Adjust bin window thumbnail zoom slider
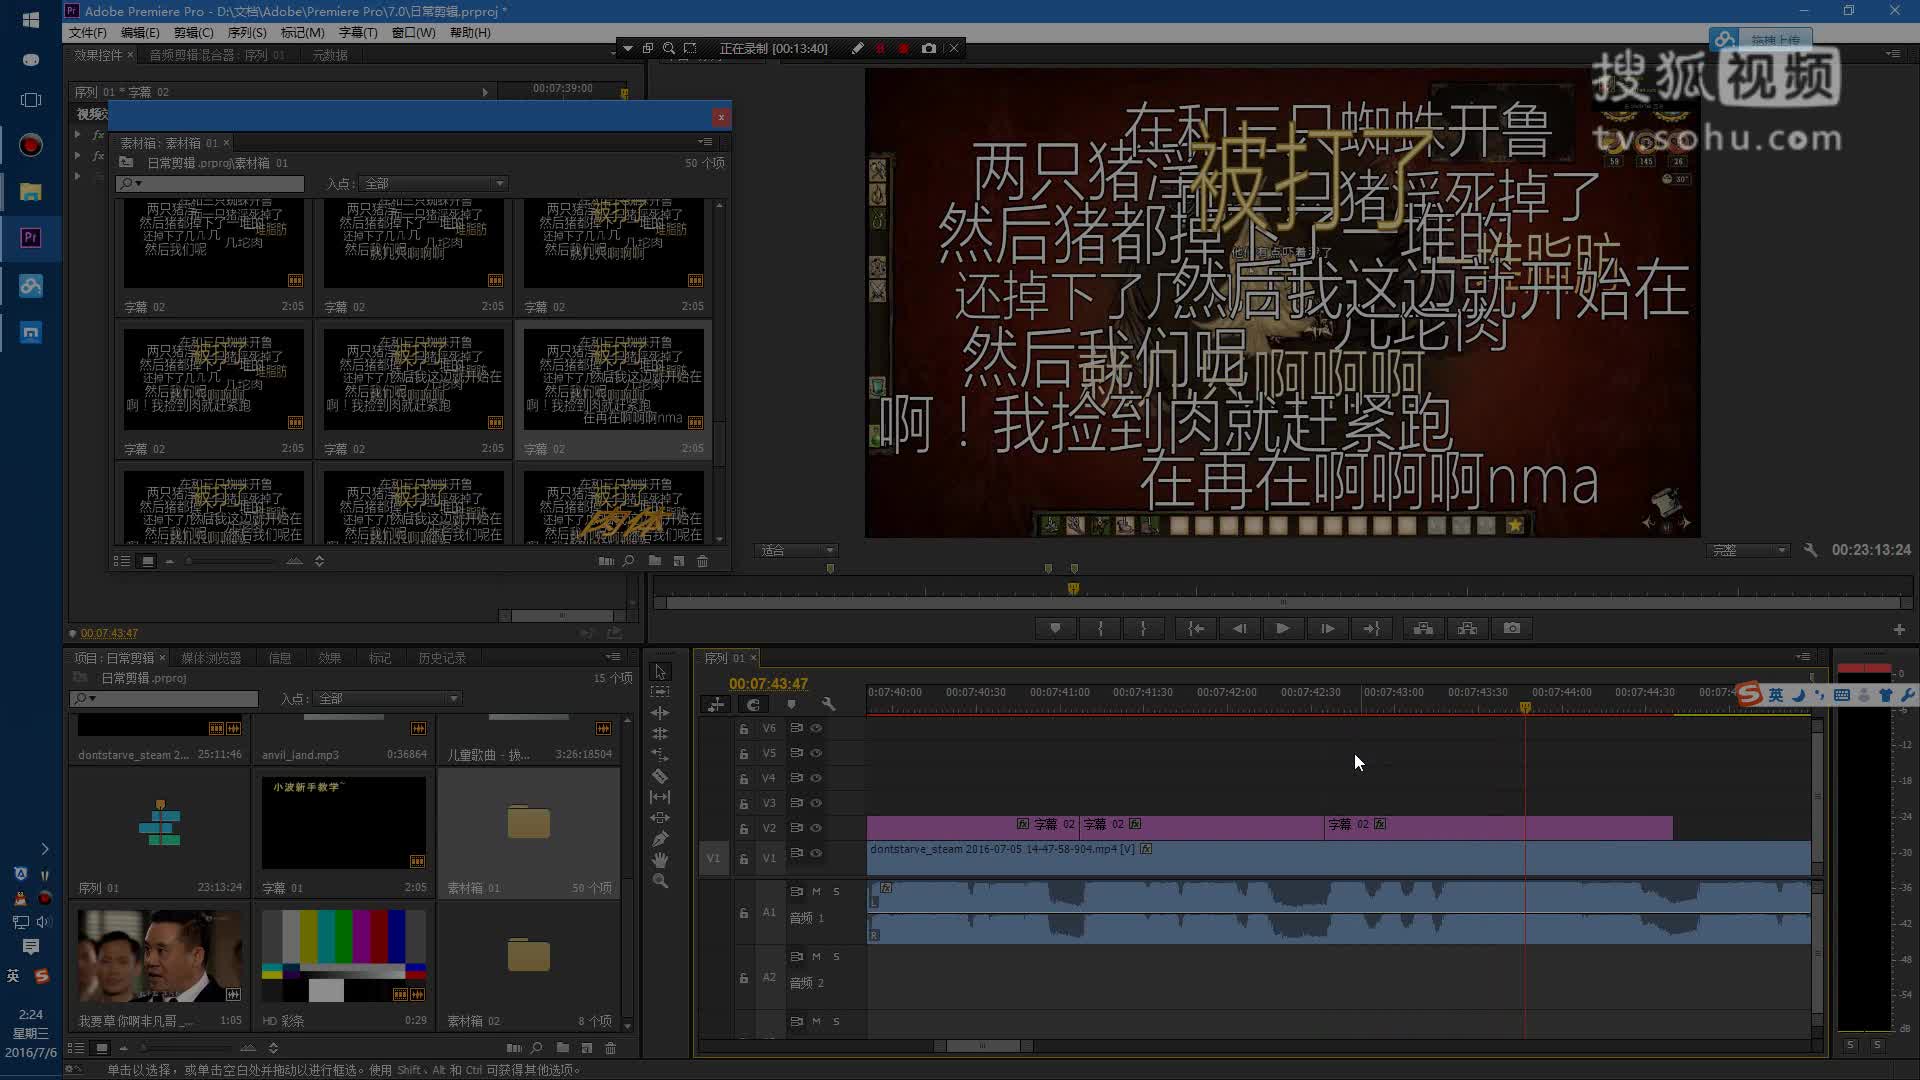 [230, 561]
